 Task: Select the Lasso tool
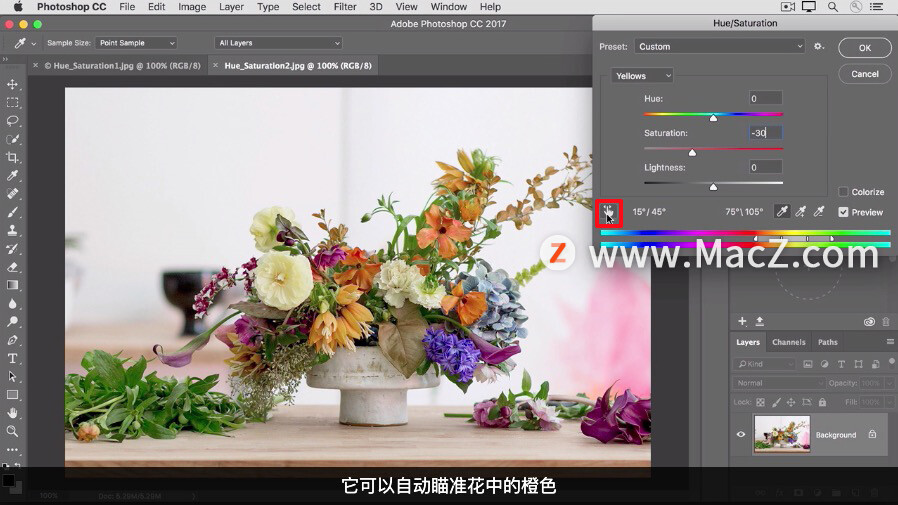pos(12,121)
